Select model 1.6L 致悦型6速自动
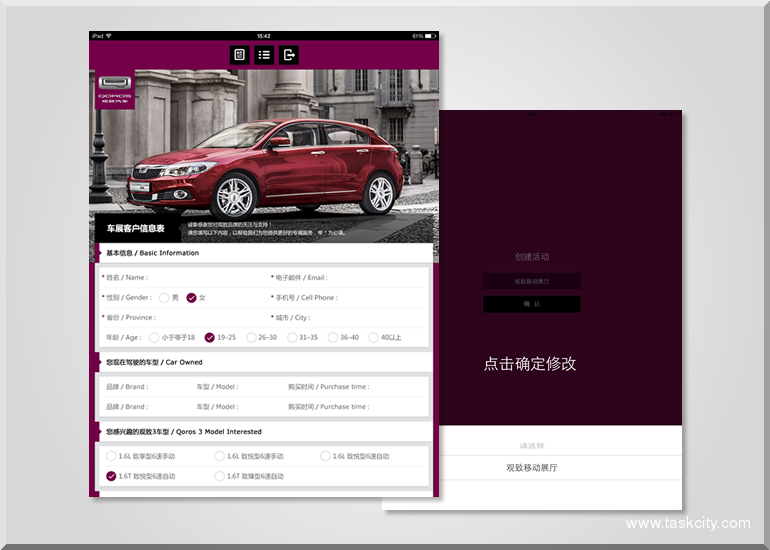The height and width of the screenshot is (550, 770). click(x=325, y=456)
